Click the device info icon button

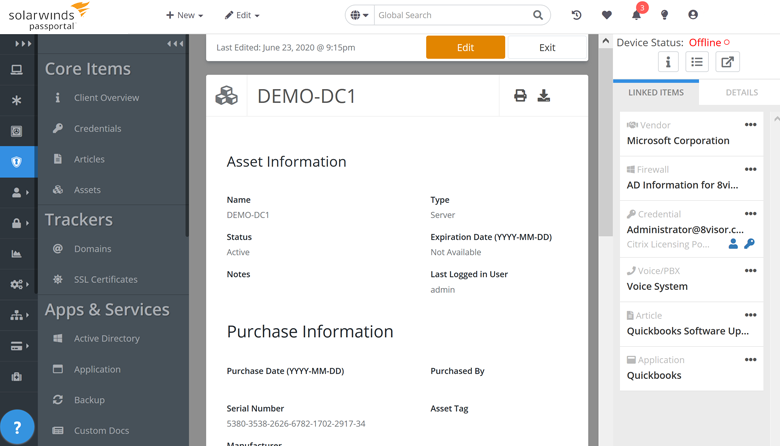click(x=668, y=62)
